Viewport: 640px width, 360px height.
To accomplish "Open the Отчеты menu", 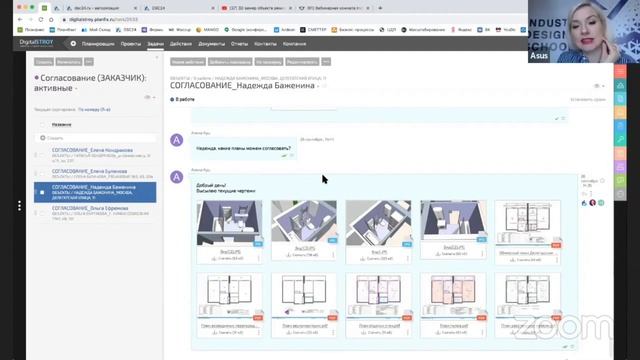I will coord(239,44).
